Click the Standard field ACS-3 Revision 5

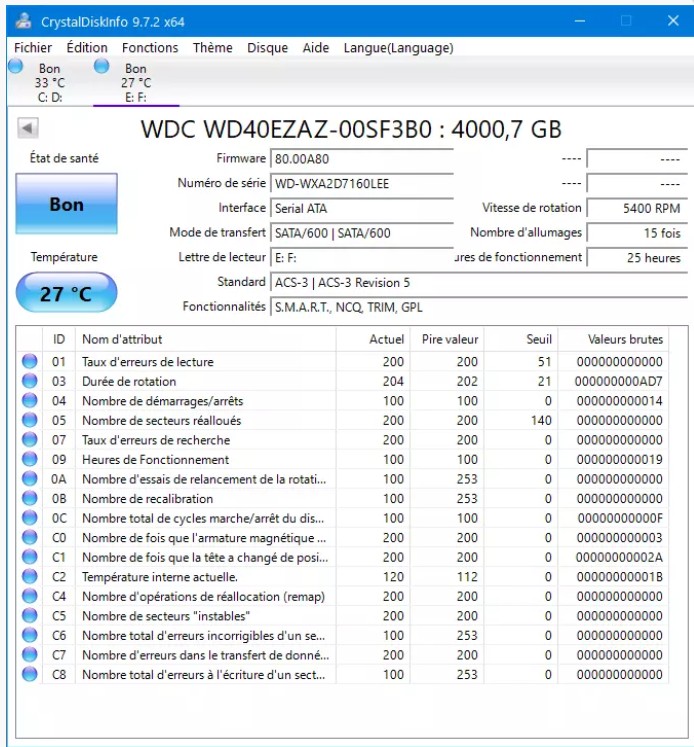click(x=479, y=283)
